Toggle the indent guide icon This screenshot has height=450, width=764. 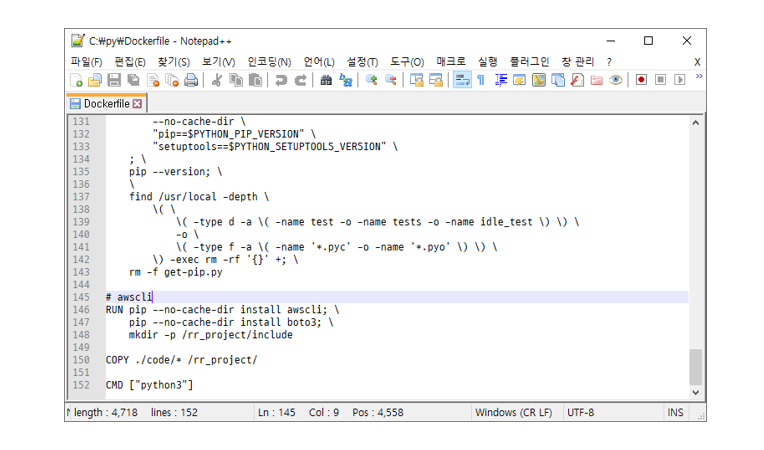click(500, 80)
